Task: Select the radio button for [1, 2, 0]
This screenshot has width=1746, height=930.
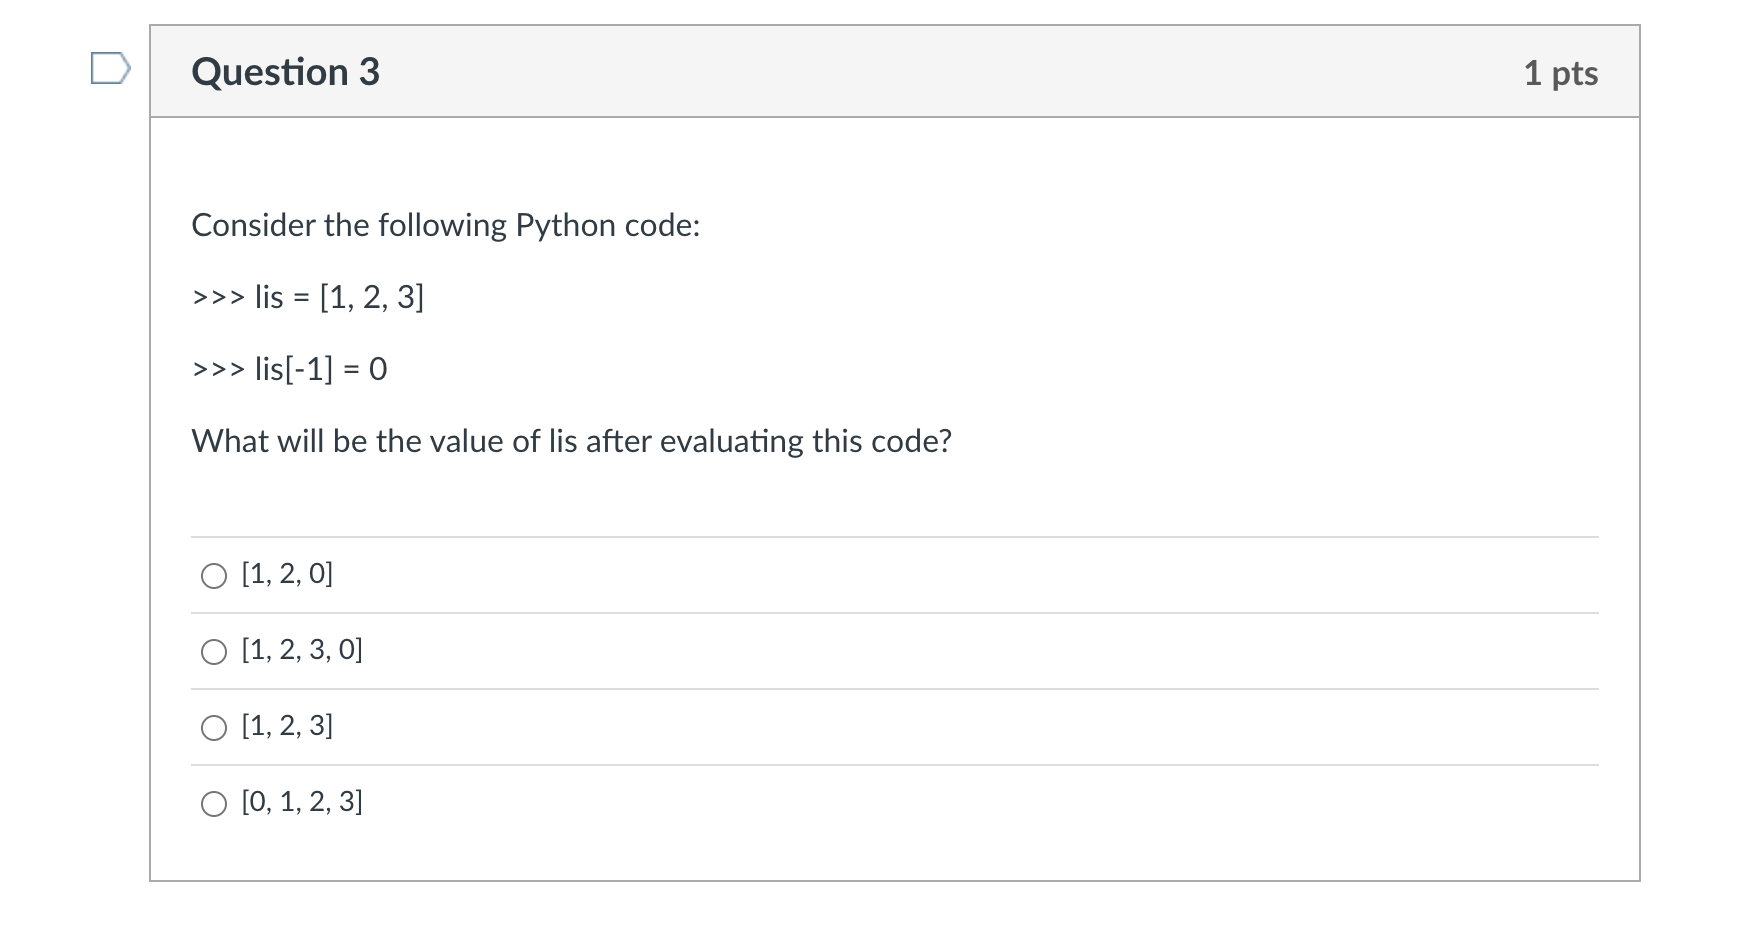Action: (x=214, y=576)
